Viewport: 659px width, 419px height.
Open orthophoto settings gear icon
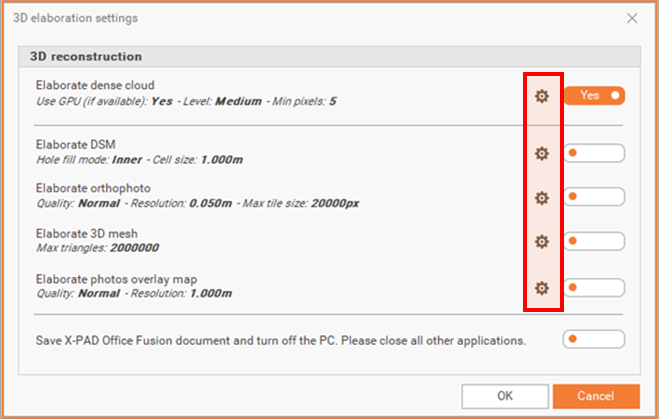pyautogui.click(x=542, y=197)
